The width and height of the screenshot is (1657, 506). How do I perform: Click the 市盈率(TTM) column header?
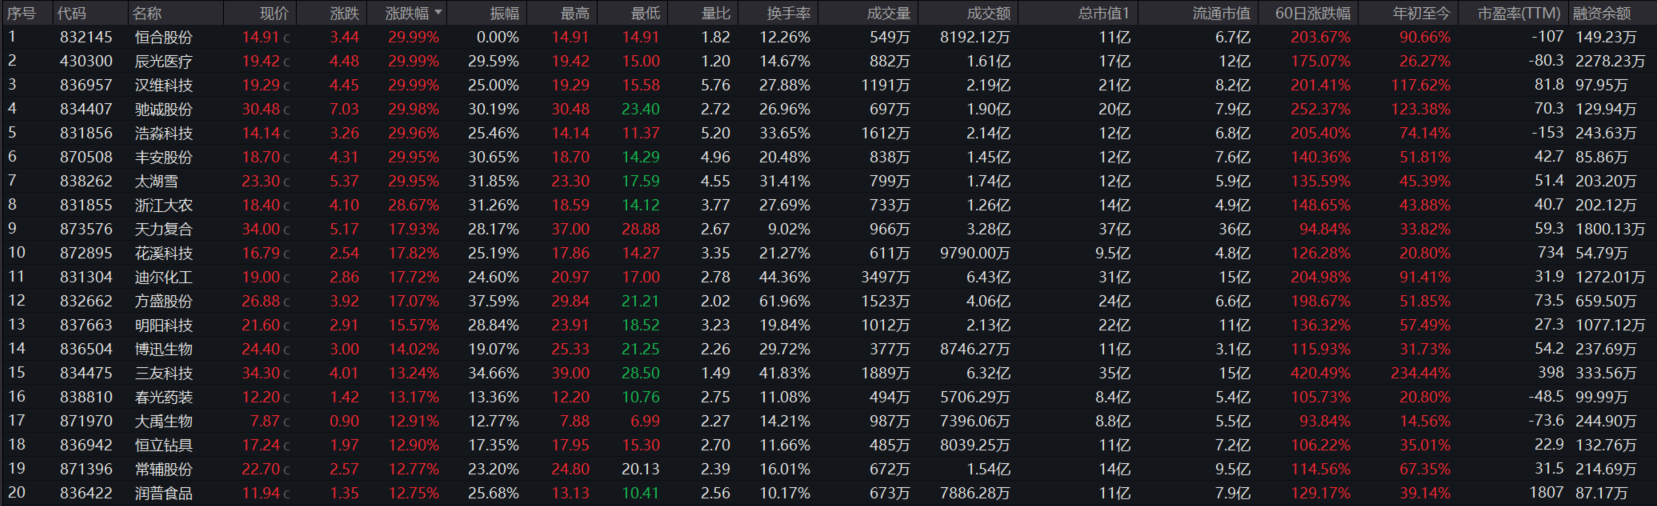[1519, 13]
